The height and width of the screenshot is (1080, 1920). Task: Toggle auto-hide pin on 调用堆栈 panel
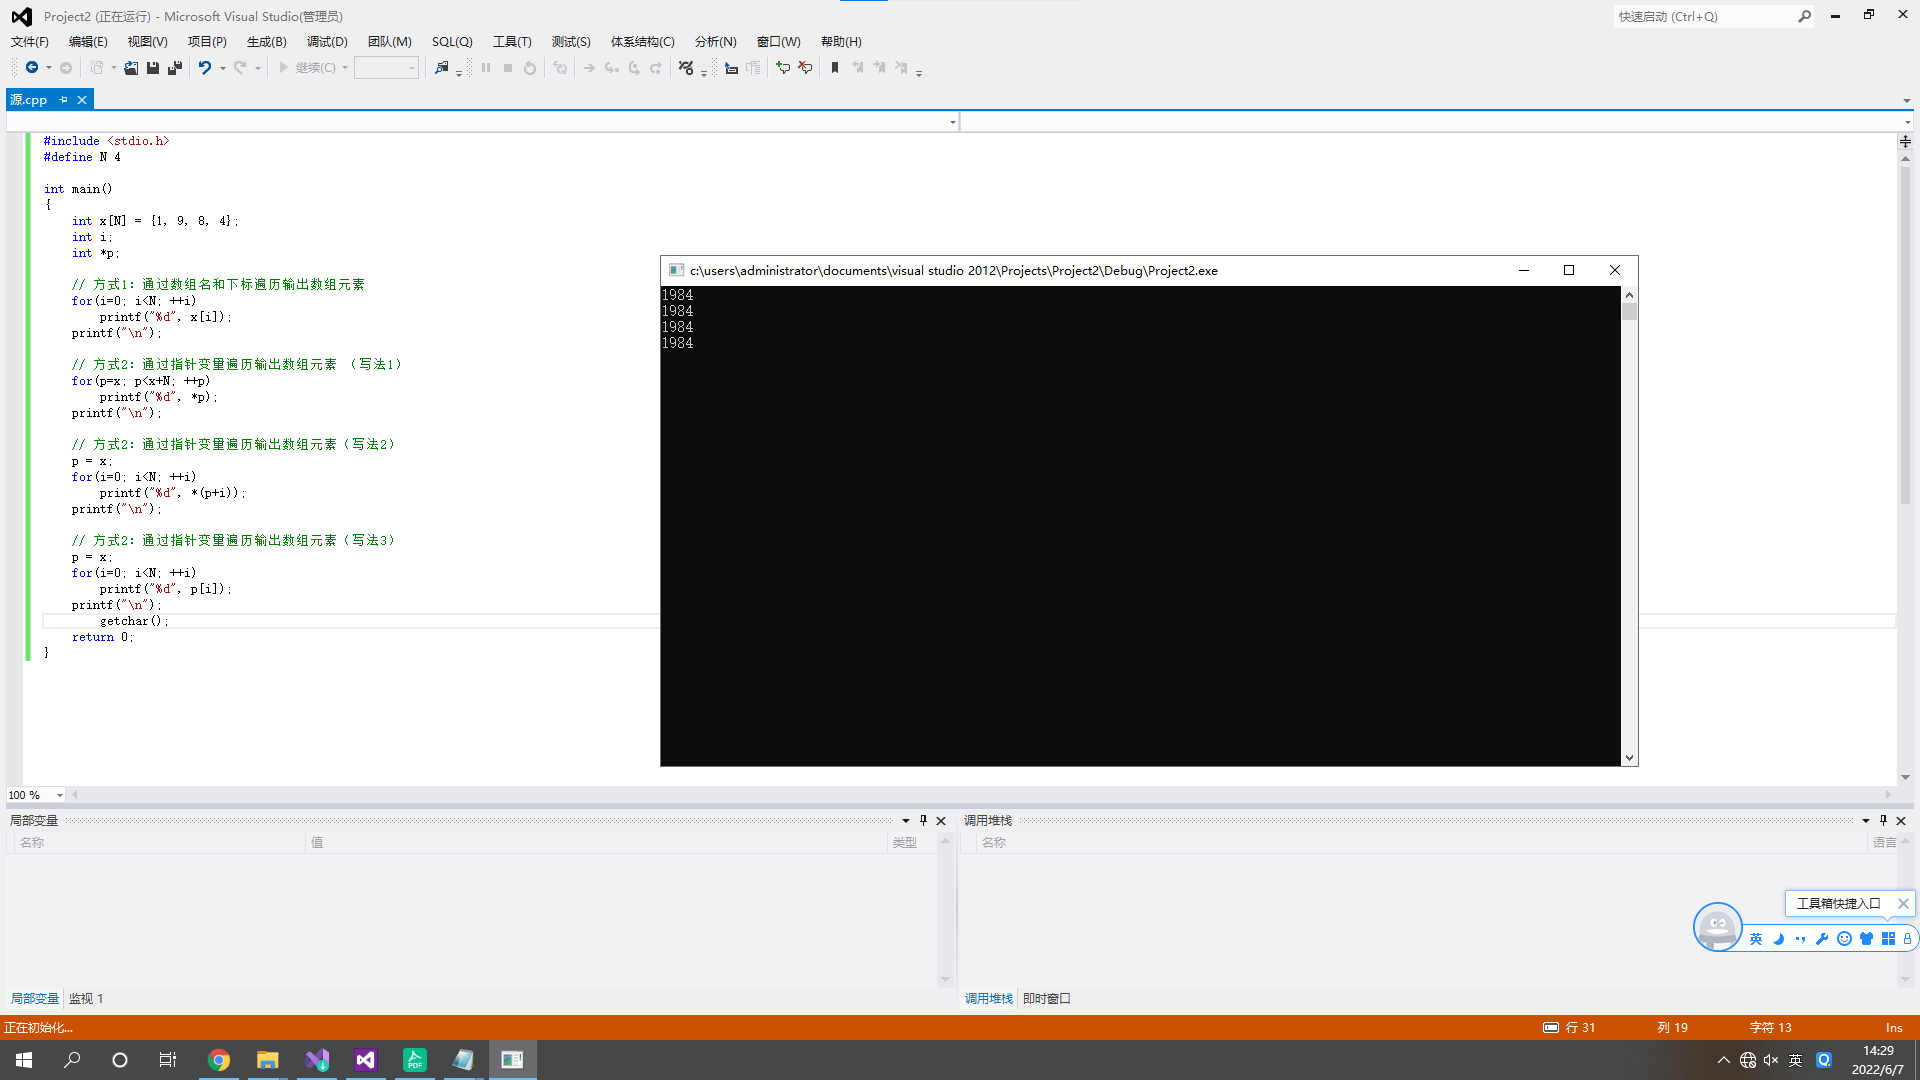(1883, 820)
